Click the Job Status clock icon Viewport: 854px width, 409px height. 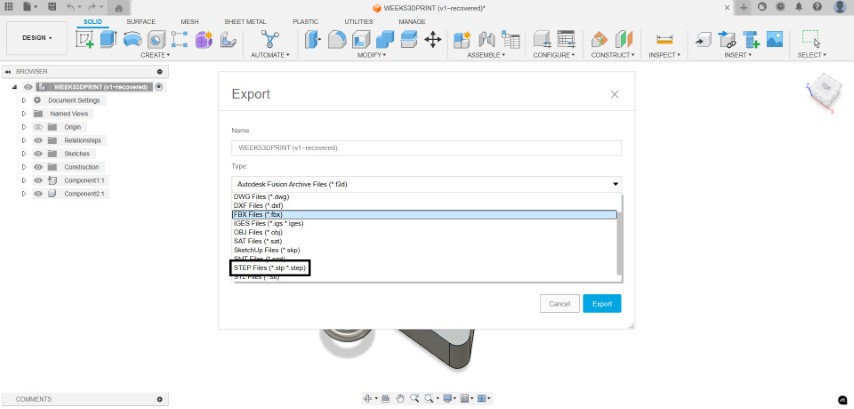point(780,7)
